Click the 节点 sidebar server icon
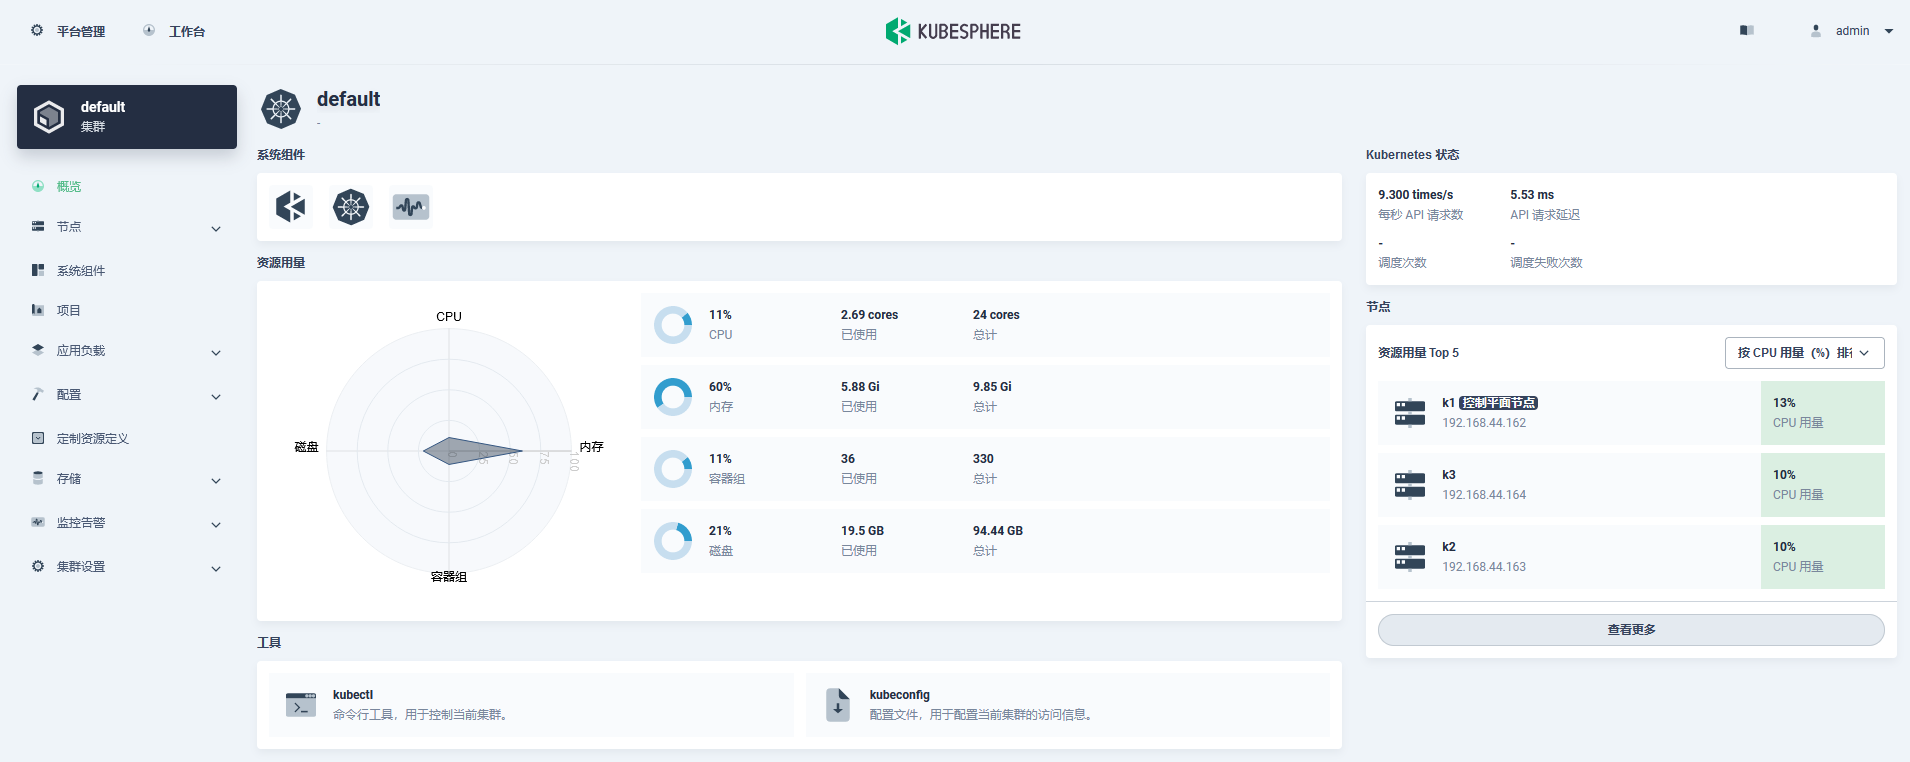Image resolution: width=1910 pixels, height=762 pixels. [x=38, y=226]
